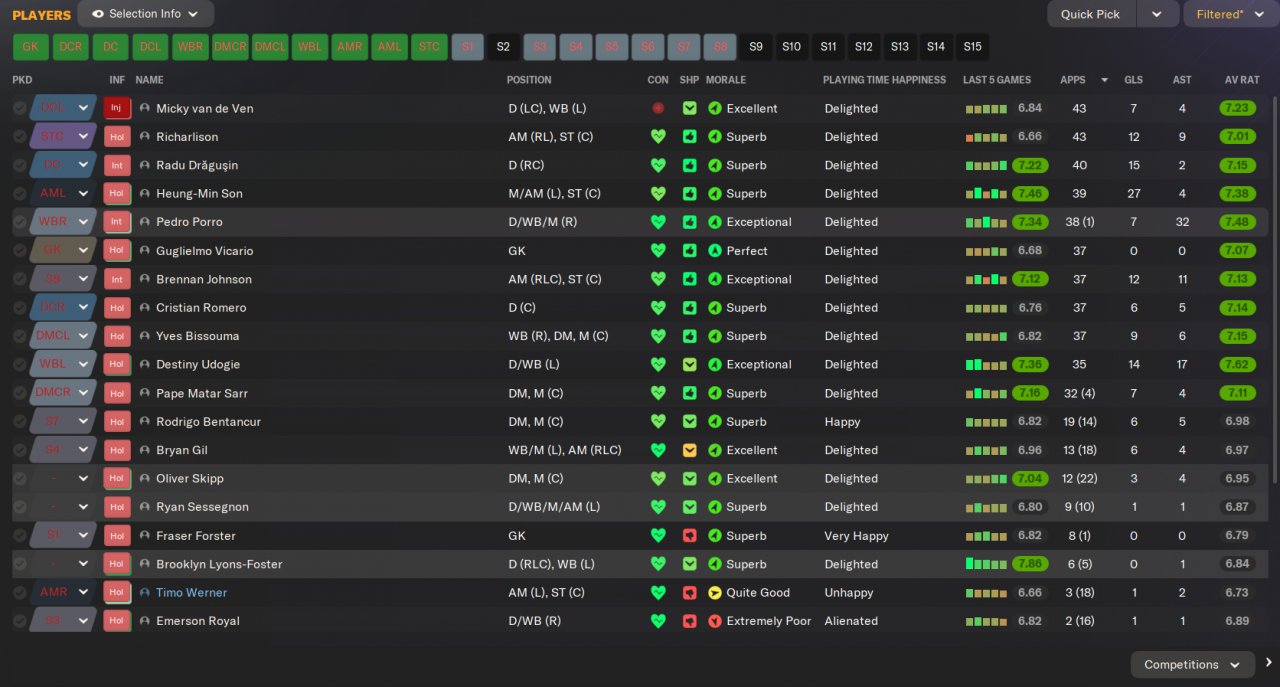The image size is (1280, 687).
Task: Toggle the selection tick for Fraser Forster
Action: (20, 536)
